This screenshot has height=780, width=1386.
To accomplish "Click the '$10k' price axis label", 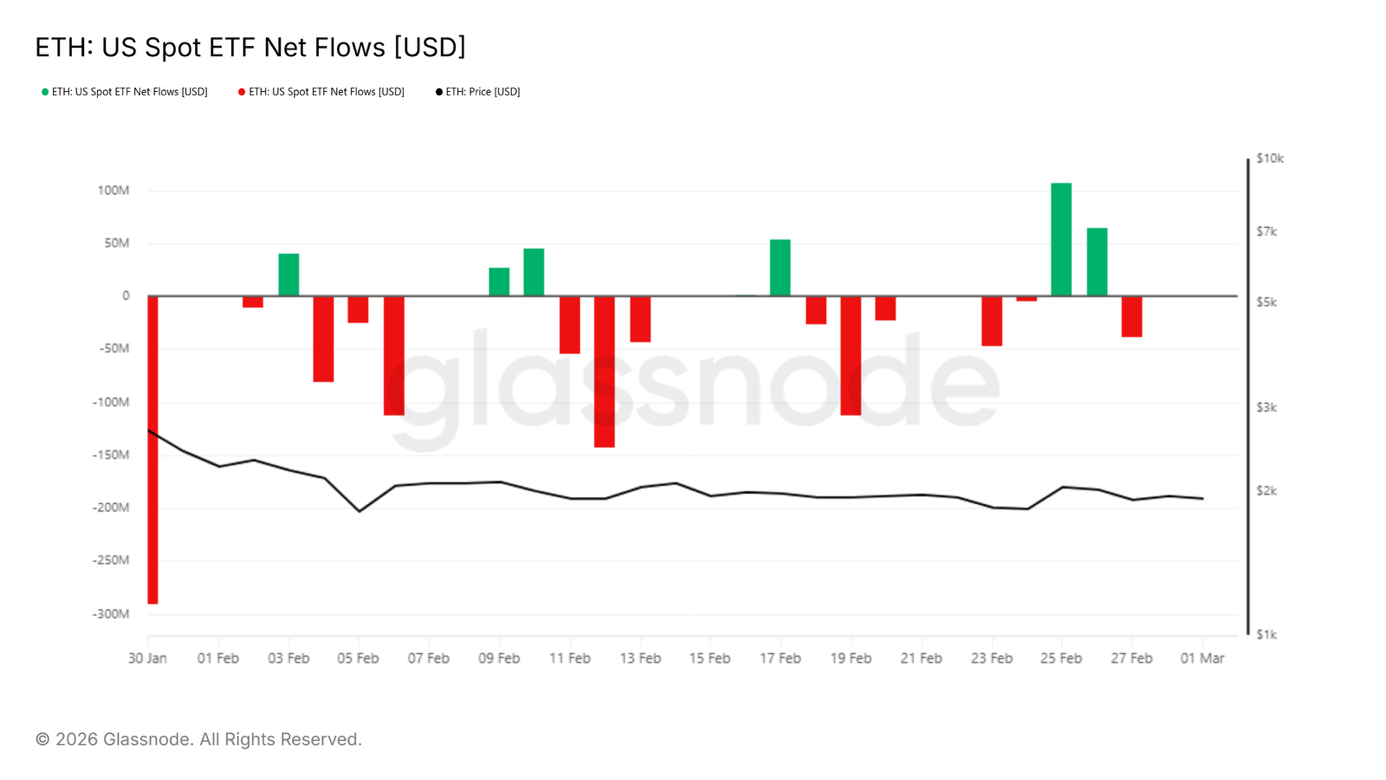I will 1270,159.
